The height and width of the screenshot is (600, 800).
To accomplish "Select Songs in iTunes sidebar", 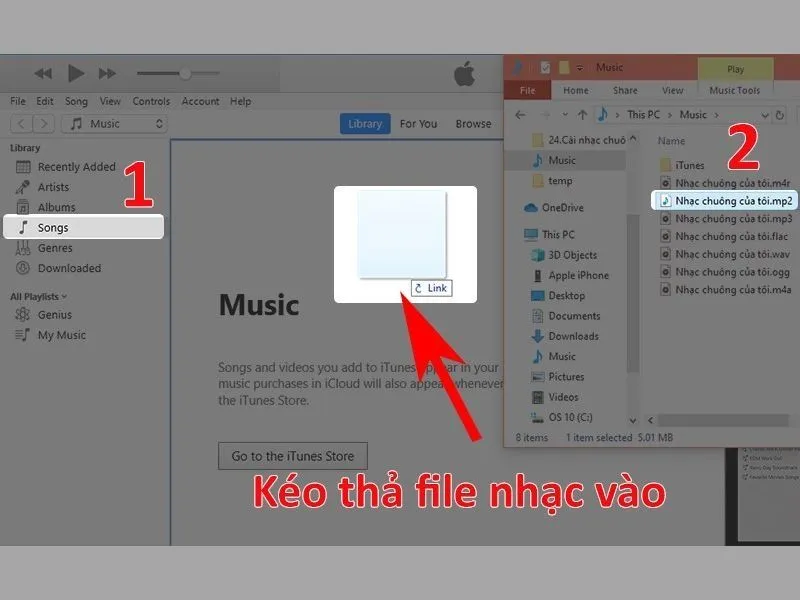I will coord(83,227).
